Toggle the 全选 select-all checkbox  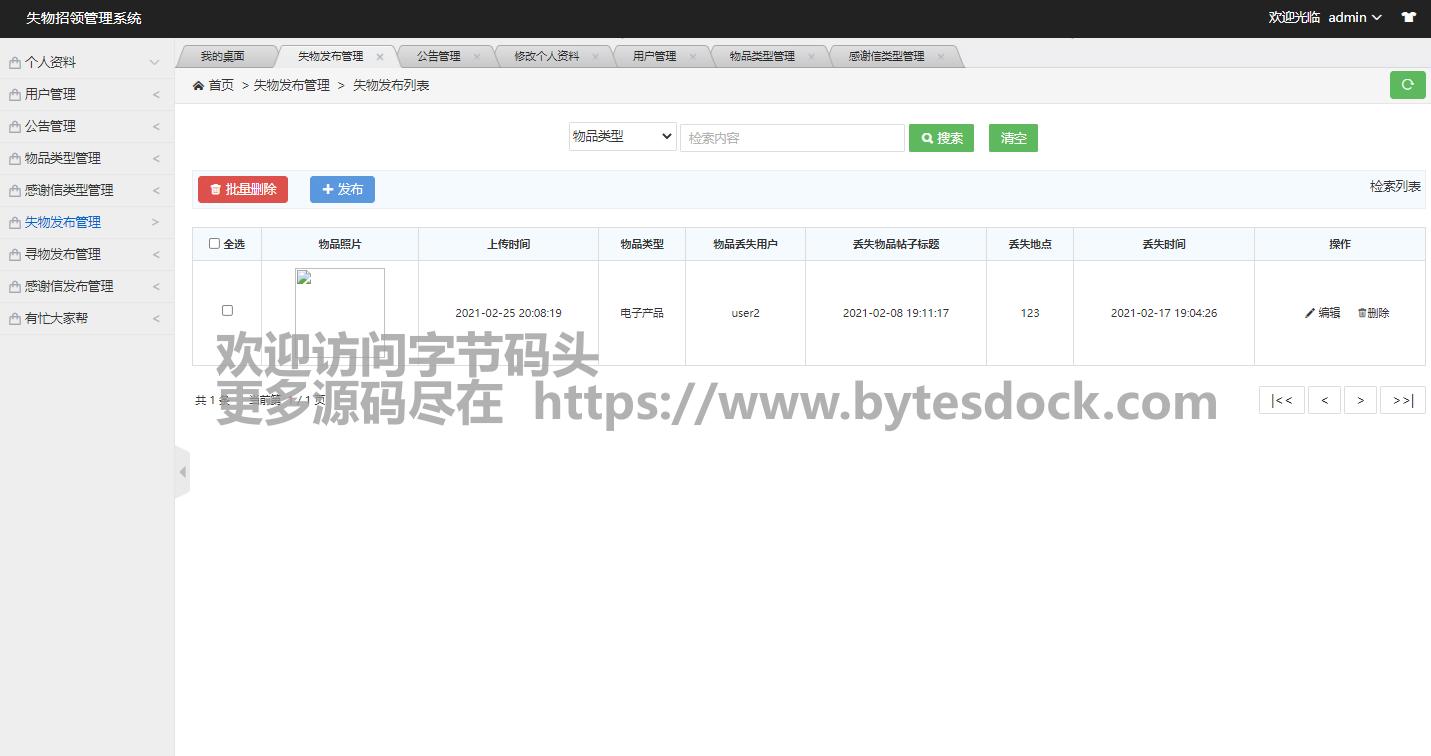pos(214,244)
